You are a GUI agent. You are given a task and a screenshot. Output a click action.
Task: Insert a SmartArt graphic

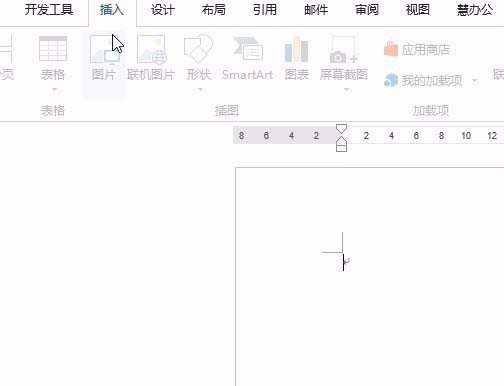point(248,58)
